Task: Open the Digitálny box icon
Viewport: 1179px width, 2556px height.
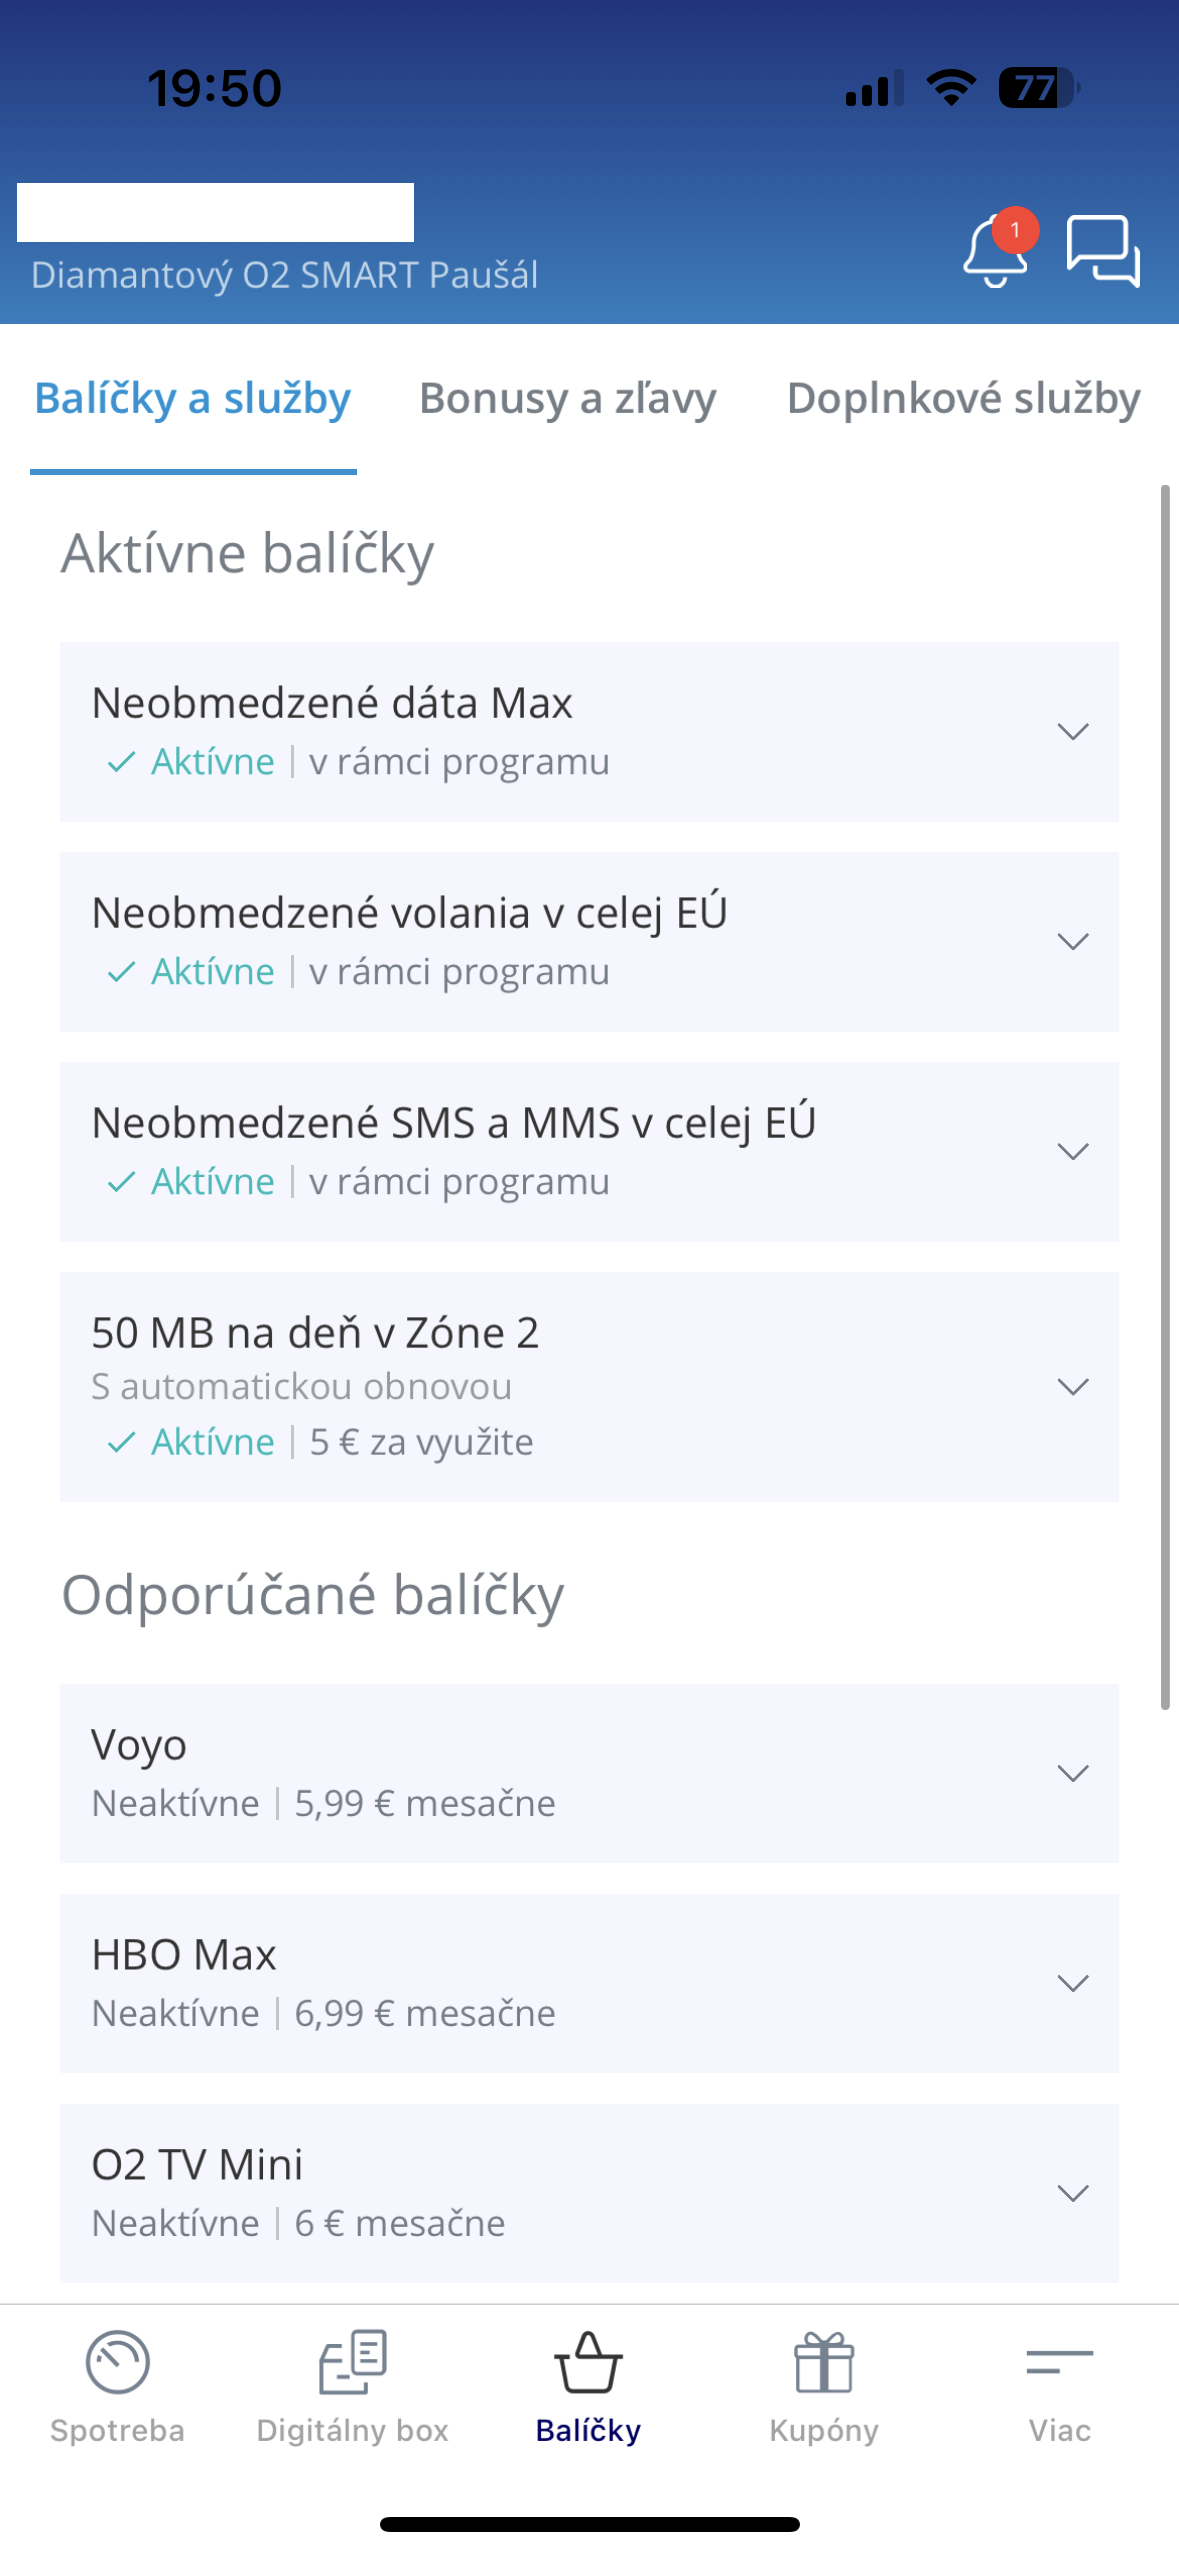Action: tap(352, 2362)
